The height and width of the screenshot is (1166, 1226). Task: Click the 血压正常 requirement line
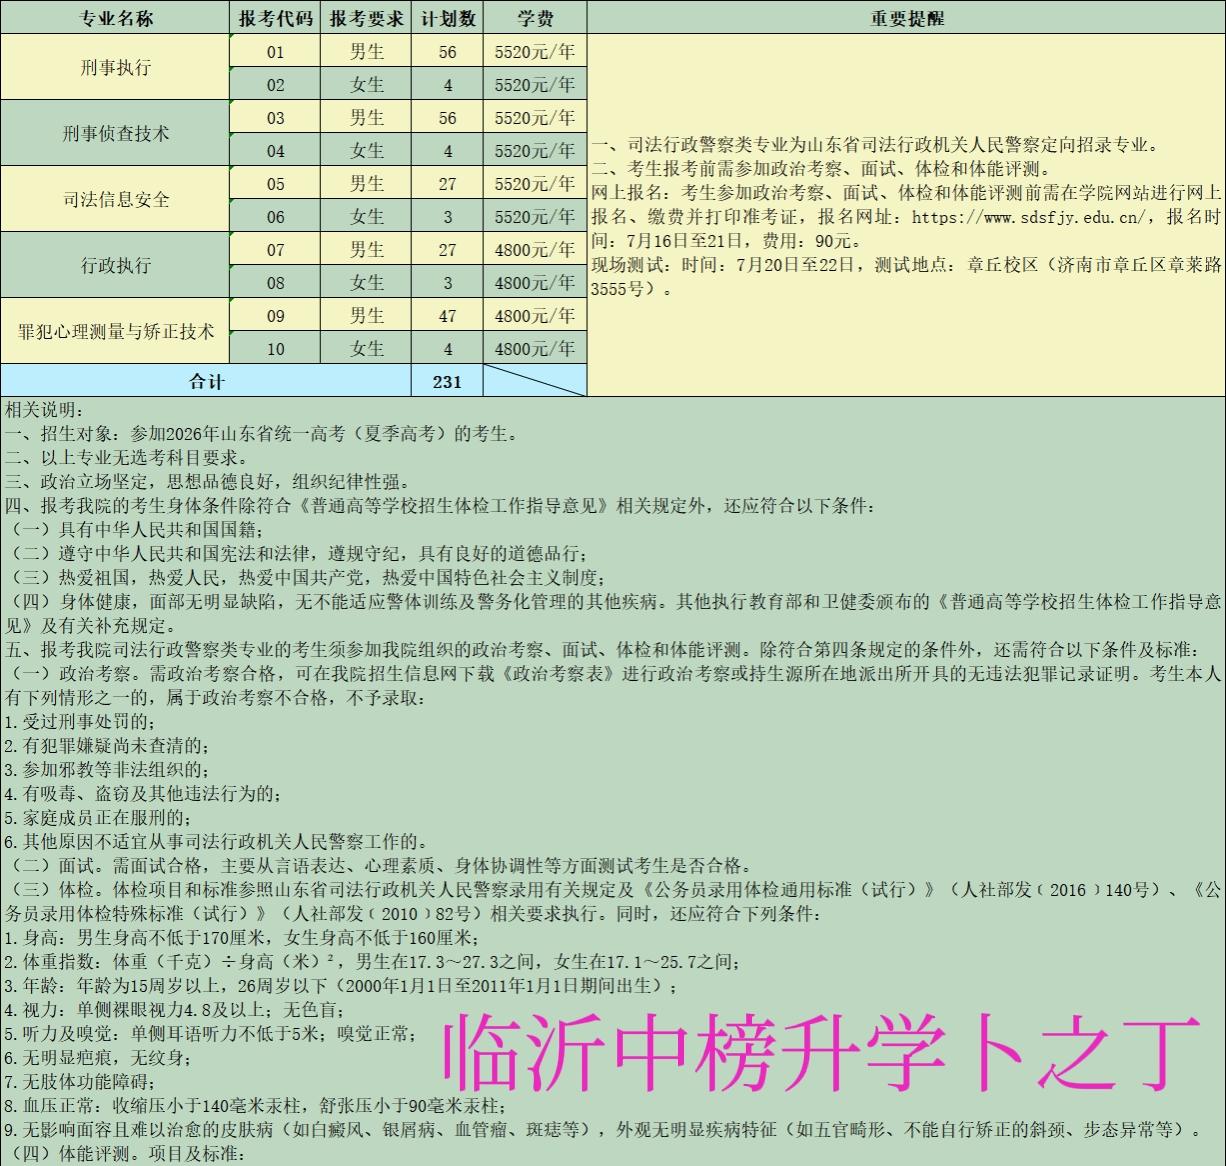coord(254,1106)
